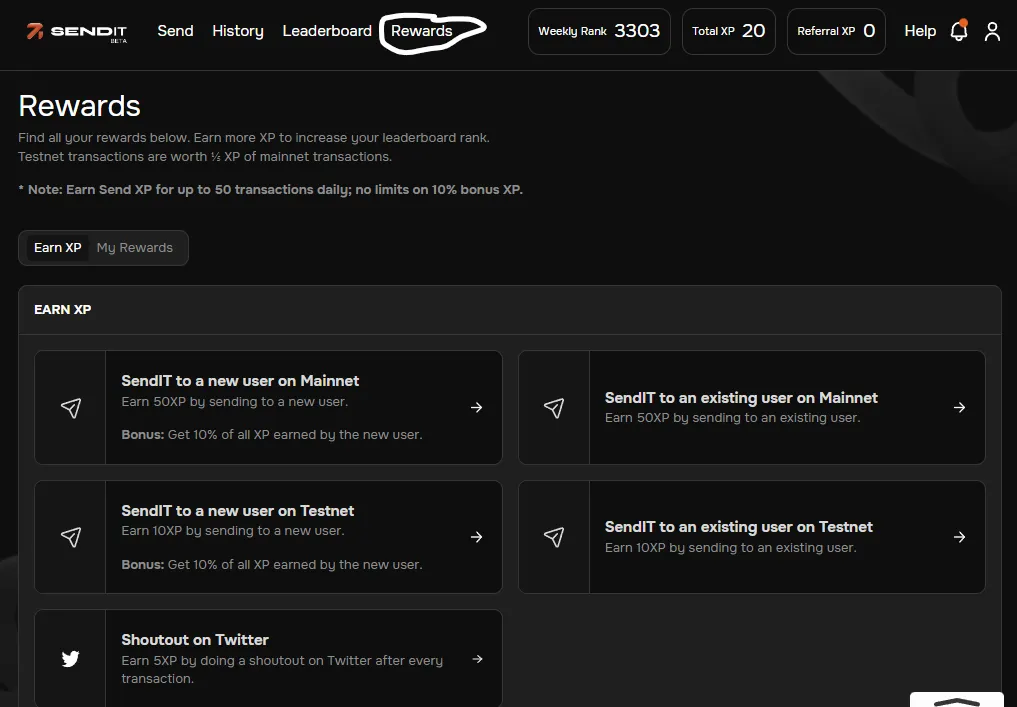Click arrow on existing user Mainnet card

(959, 407)
